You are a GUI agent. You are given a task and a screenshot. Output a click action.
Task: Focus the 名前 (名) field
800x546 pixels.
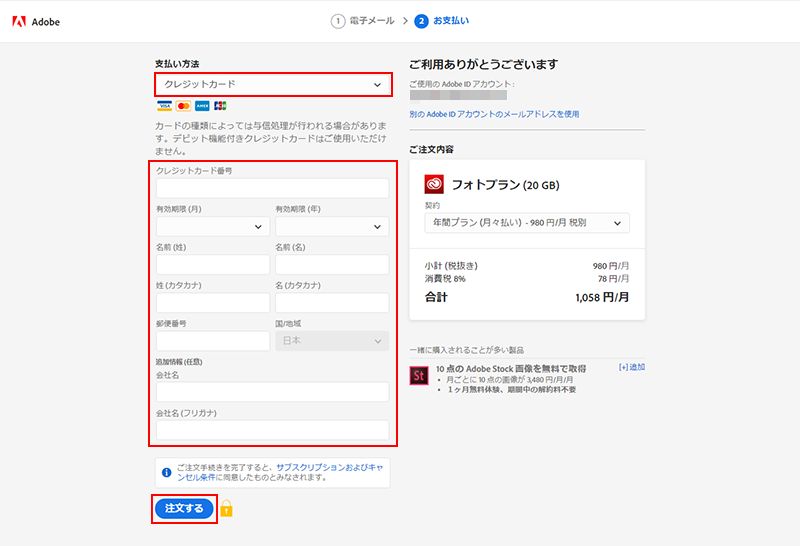click(332, 265)
